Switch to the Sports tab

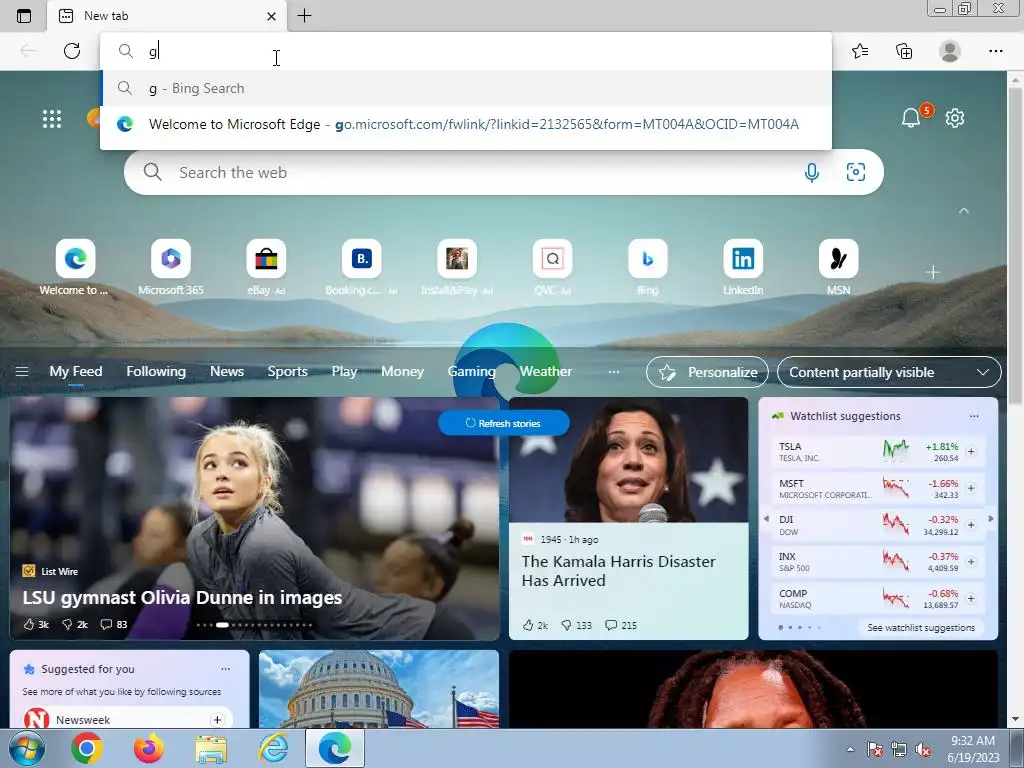click(x=287, y=372)
